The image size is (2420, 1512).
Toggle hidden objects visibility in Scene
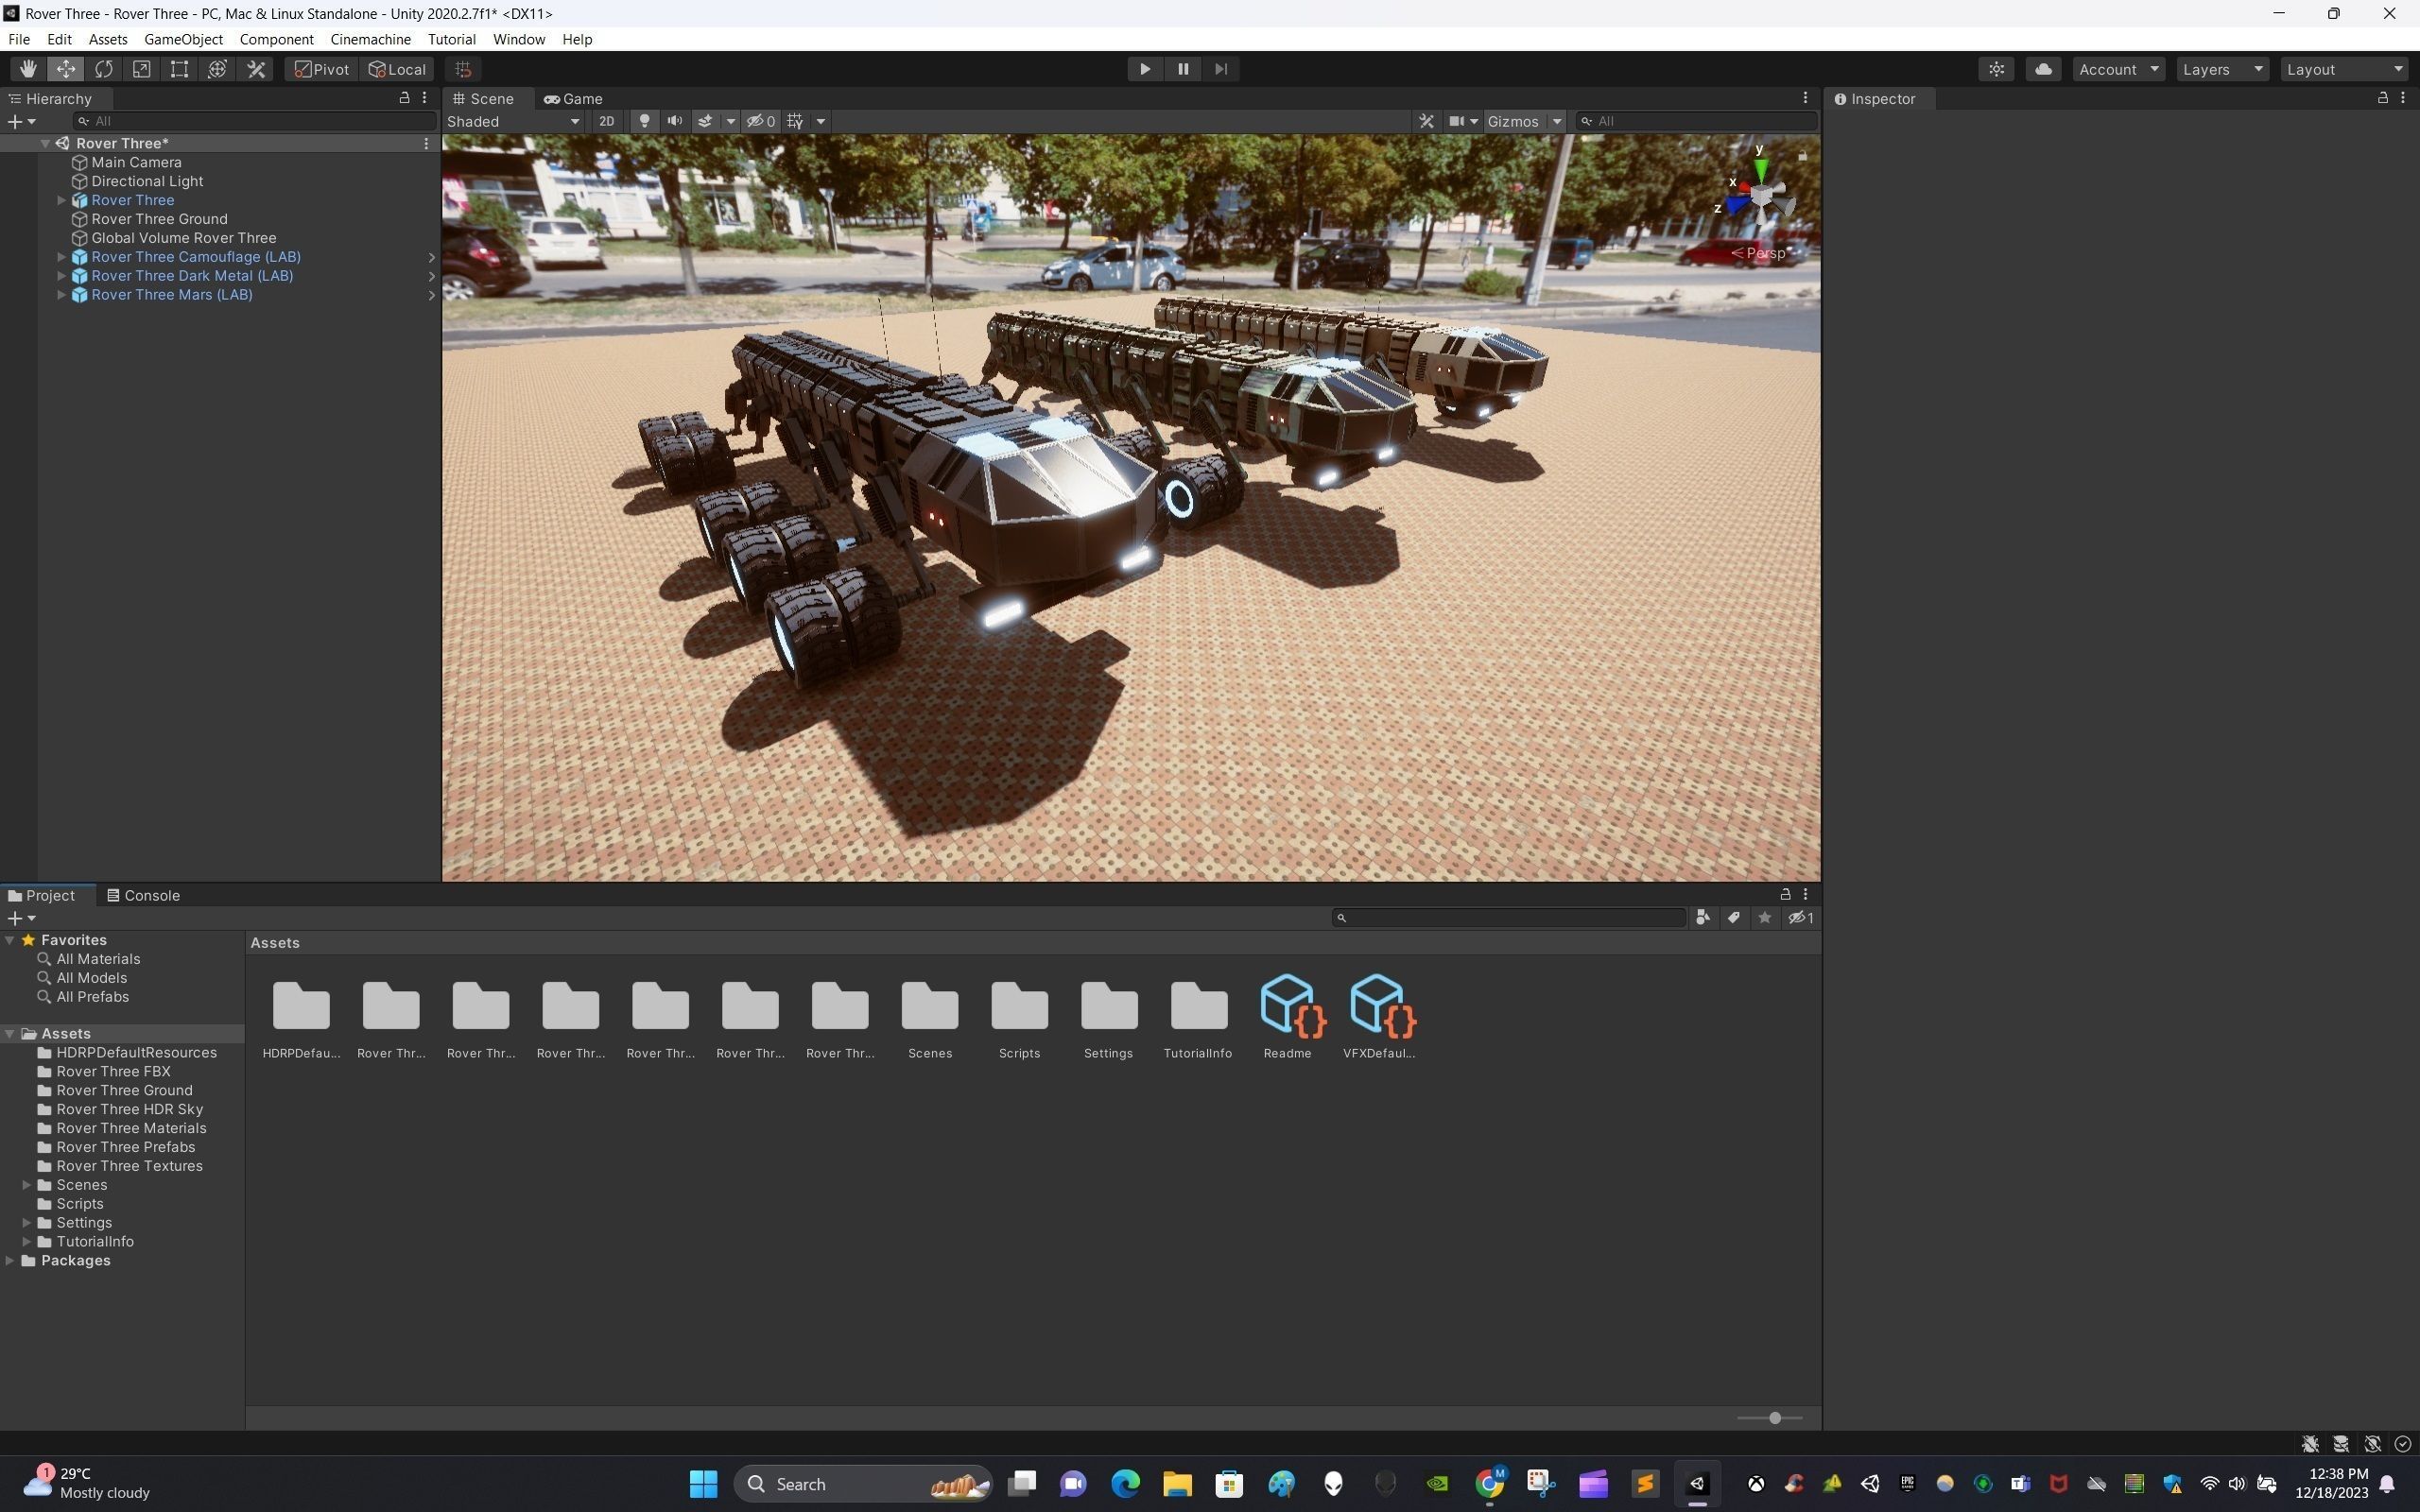[x=761, y=121]
